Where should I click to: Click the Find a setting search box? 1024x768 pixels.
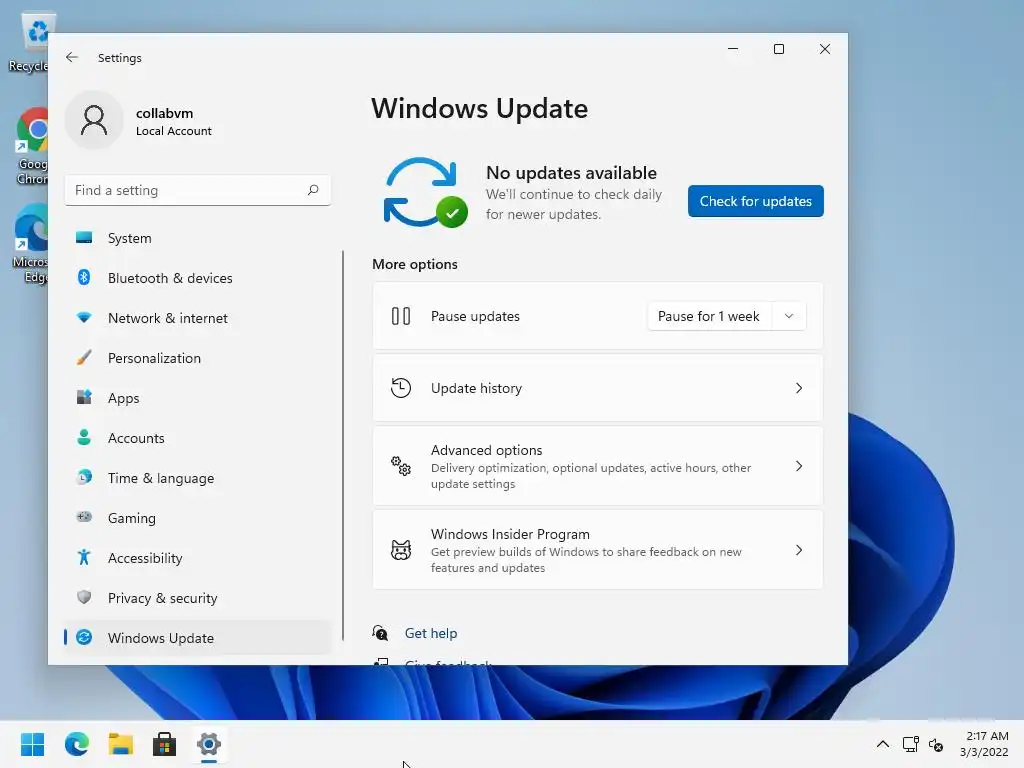pos(197,190)
